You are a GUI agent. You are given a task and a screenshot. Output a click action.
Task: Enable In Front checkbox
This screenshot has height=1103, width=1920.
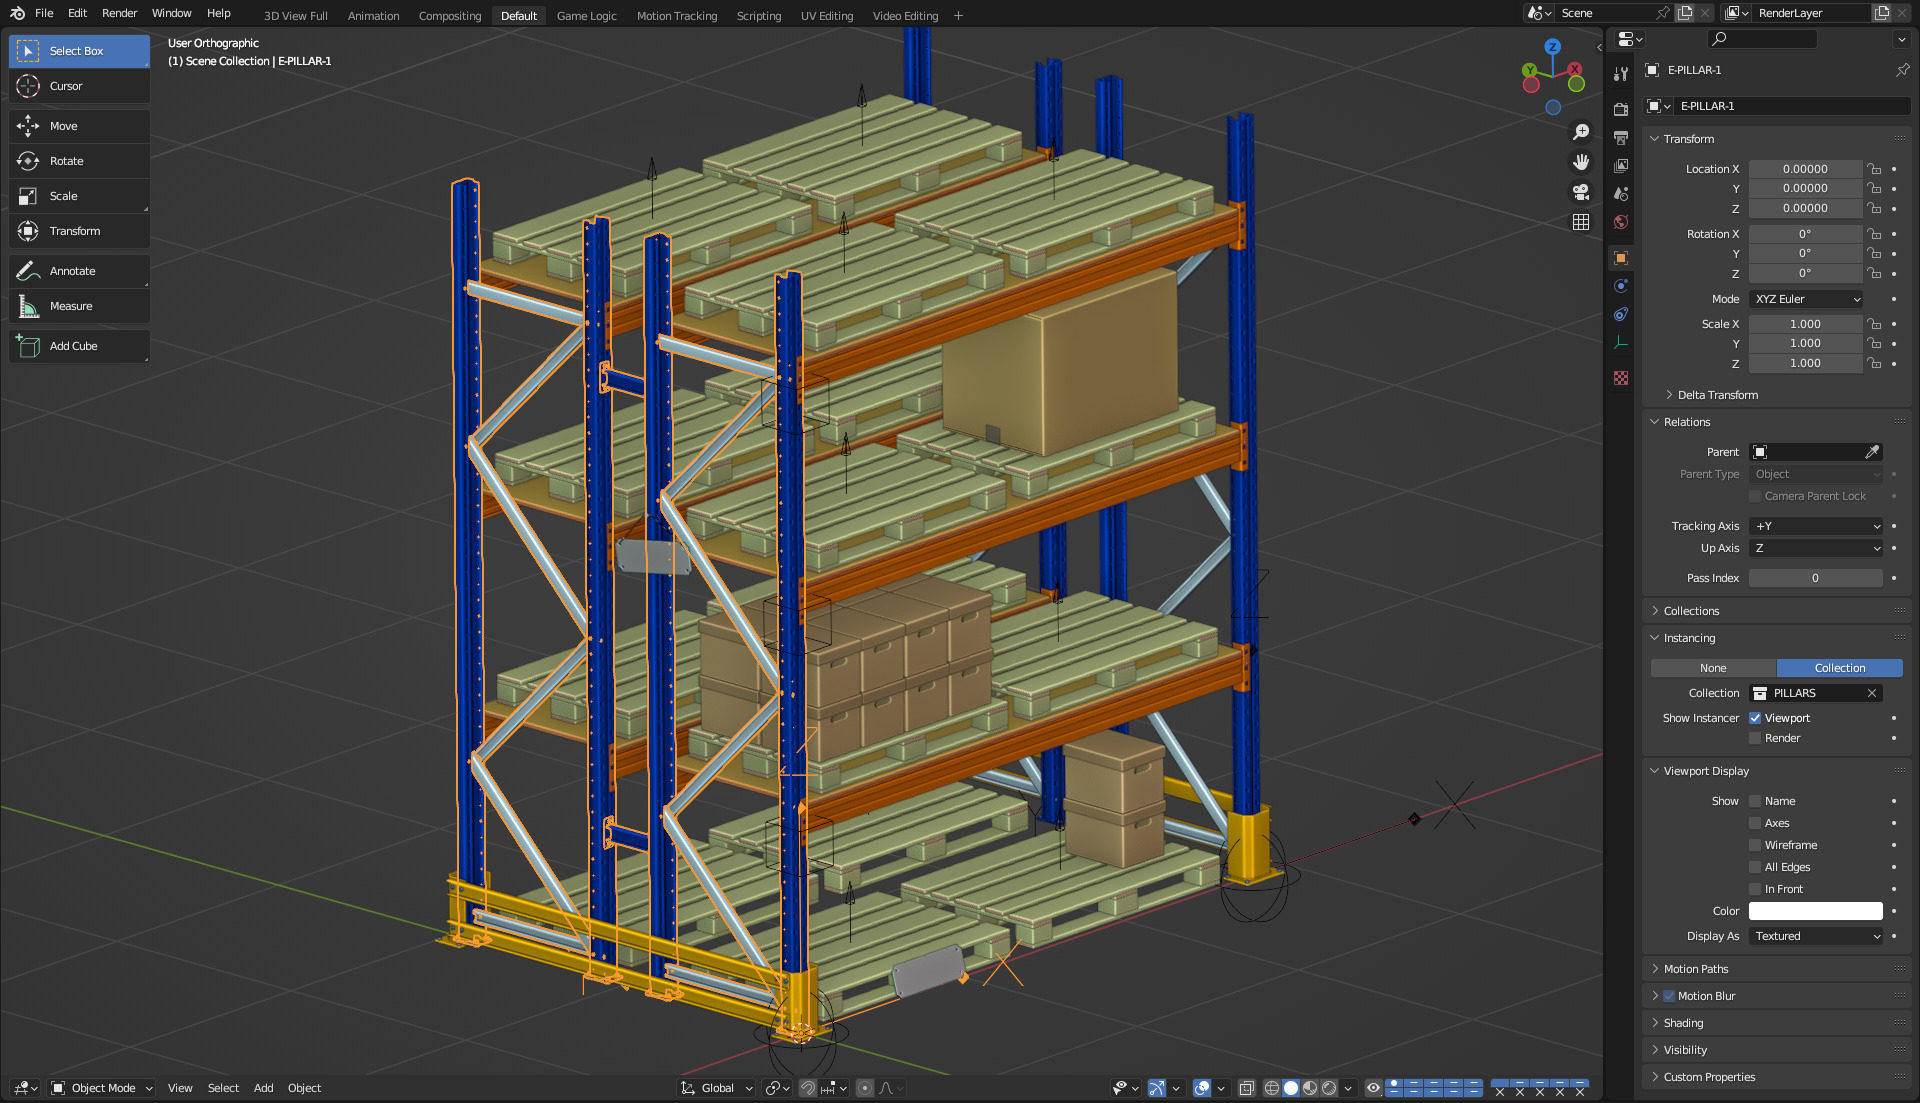click(1755, 889)
